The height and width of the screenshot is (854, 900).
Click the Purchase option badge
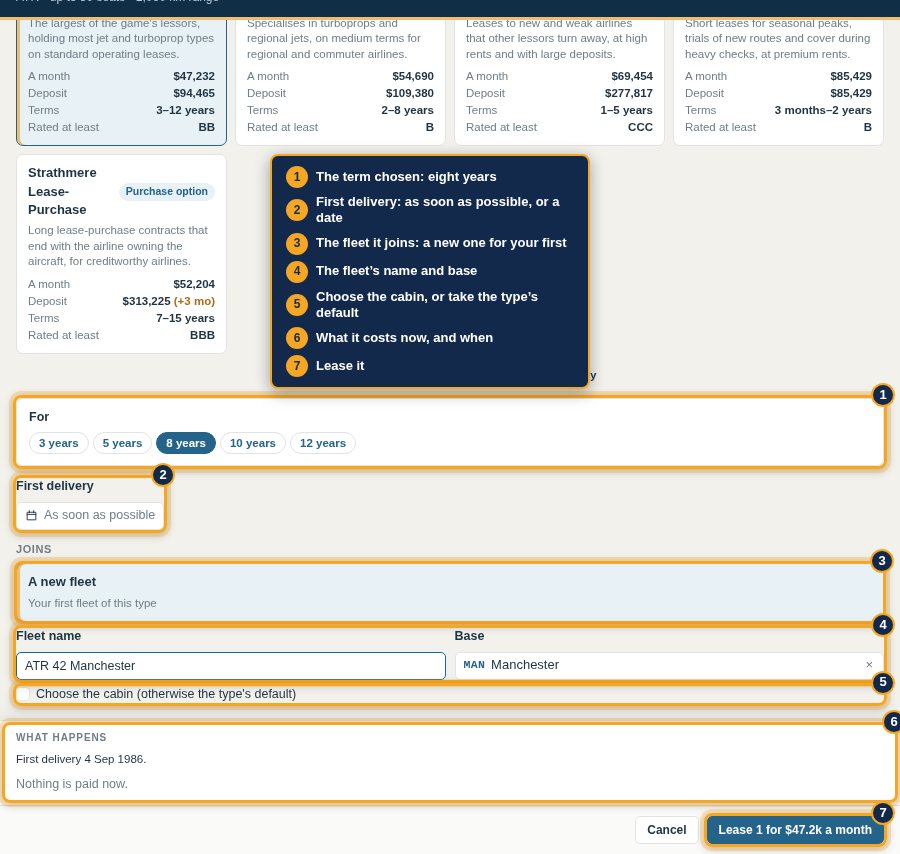(166, 192)
